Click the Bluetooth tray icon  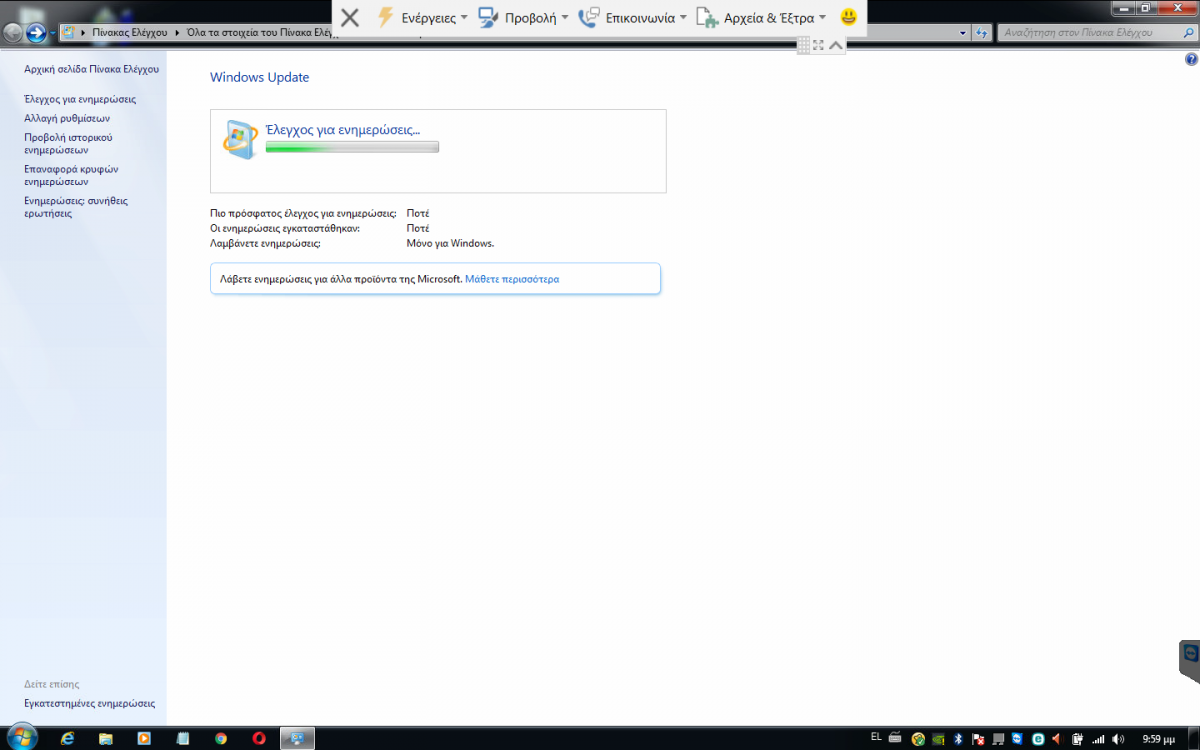coord(958,739)
